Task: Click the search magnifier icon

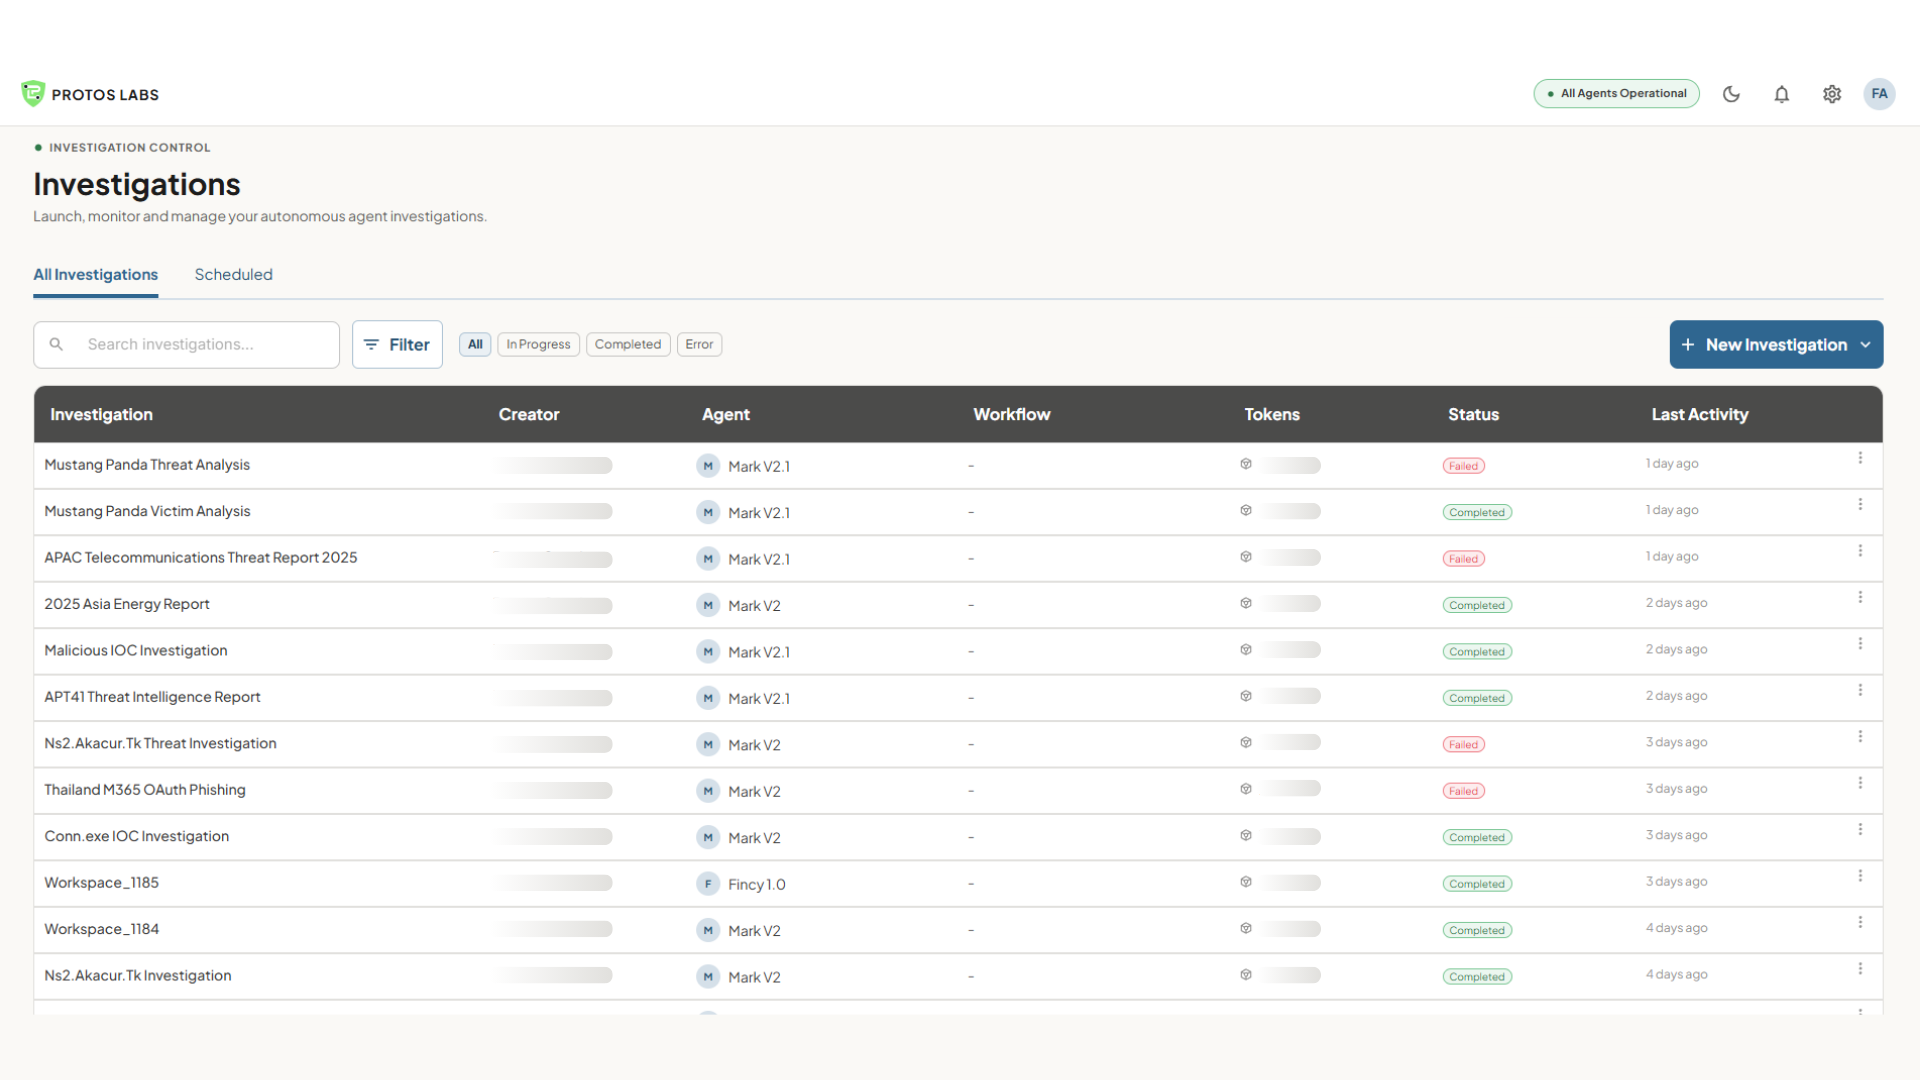Action: coord(56,344)
